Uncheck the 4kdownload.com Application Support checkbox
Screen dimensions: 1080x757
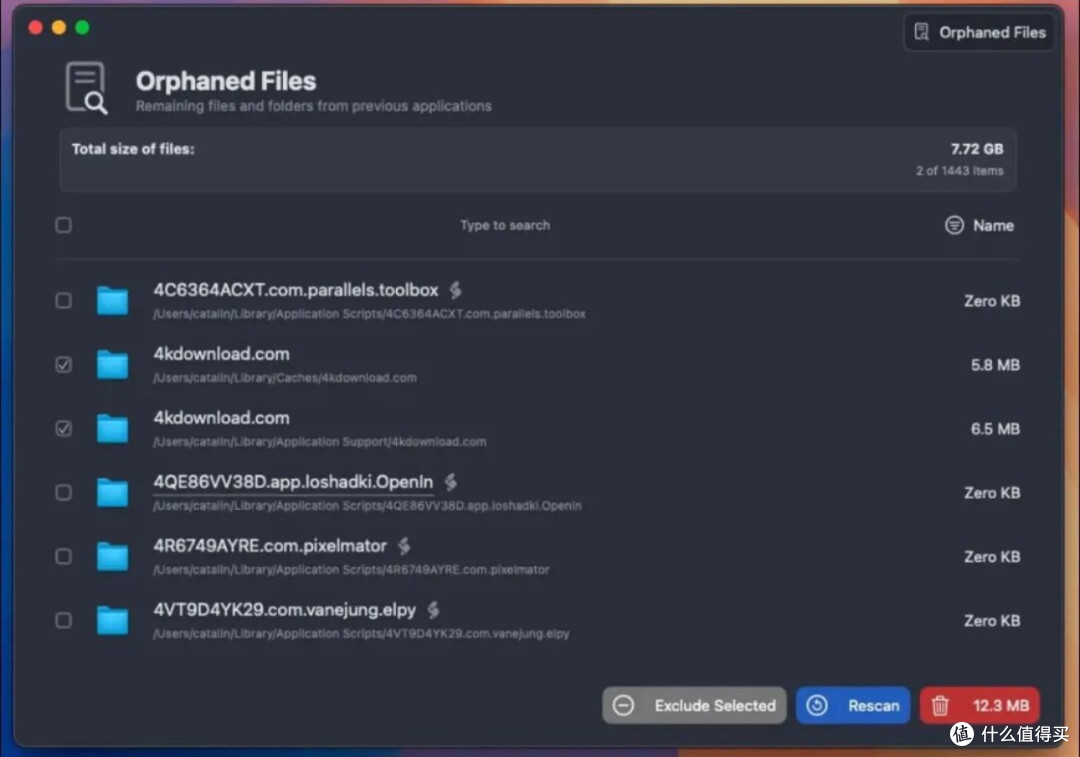[63, 428]
